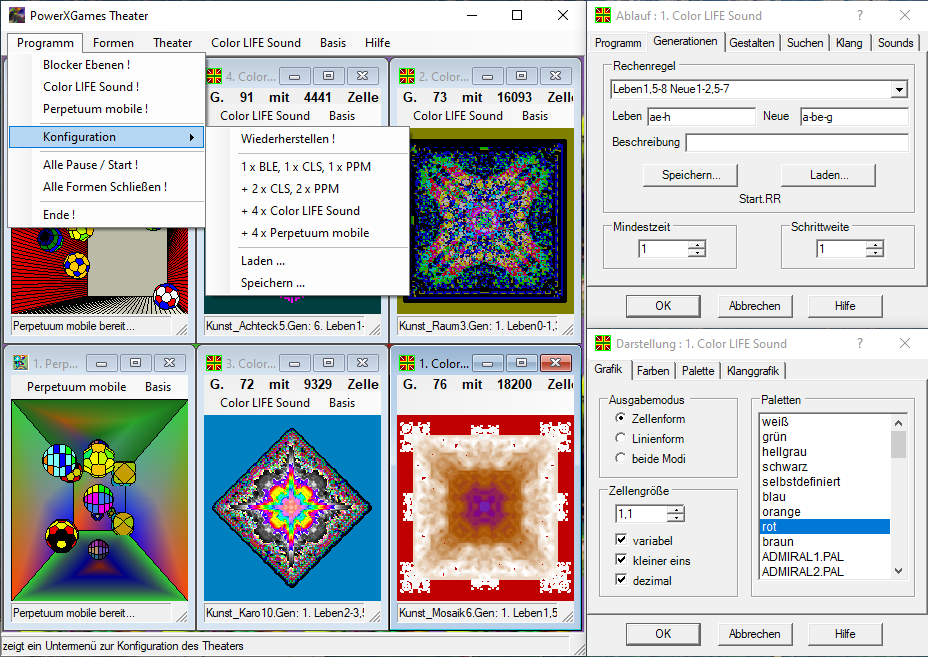Click the Laden... button in Ablauf

tap(829, 175)
